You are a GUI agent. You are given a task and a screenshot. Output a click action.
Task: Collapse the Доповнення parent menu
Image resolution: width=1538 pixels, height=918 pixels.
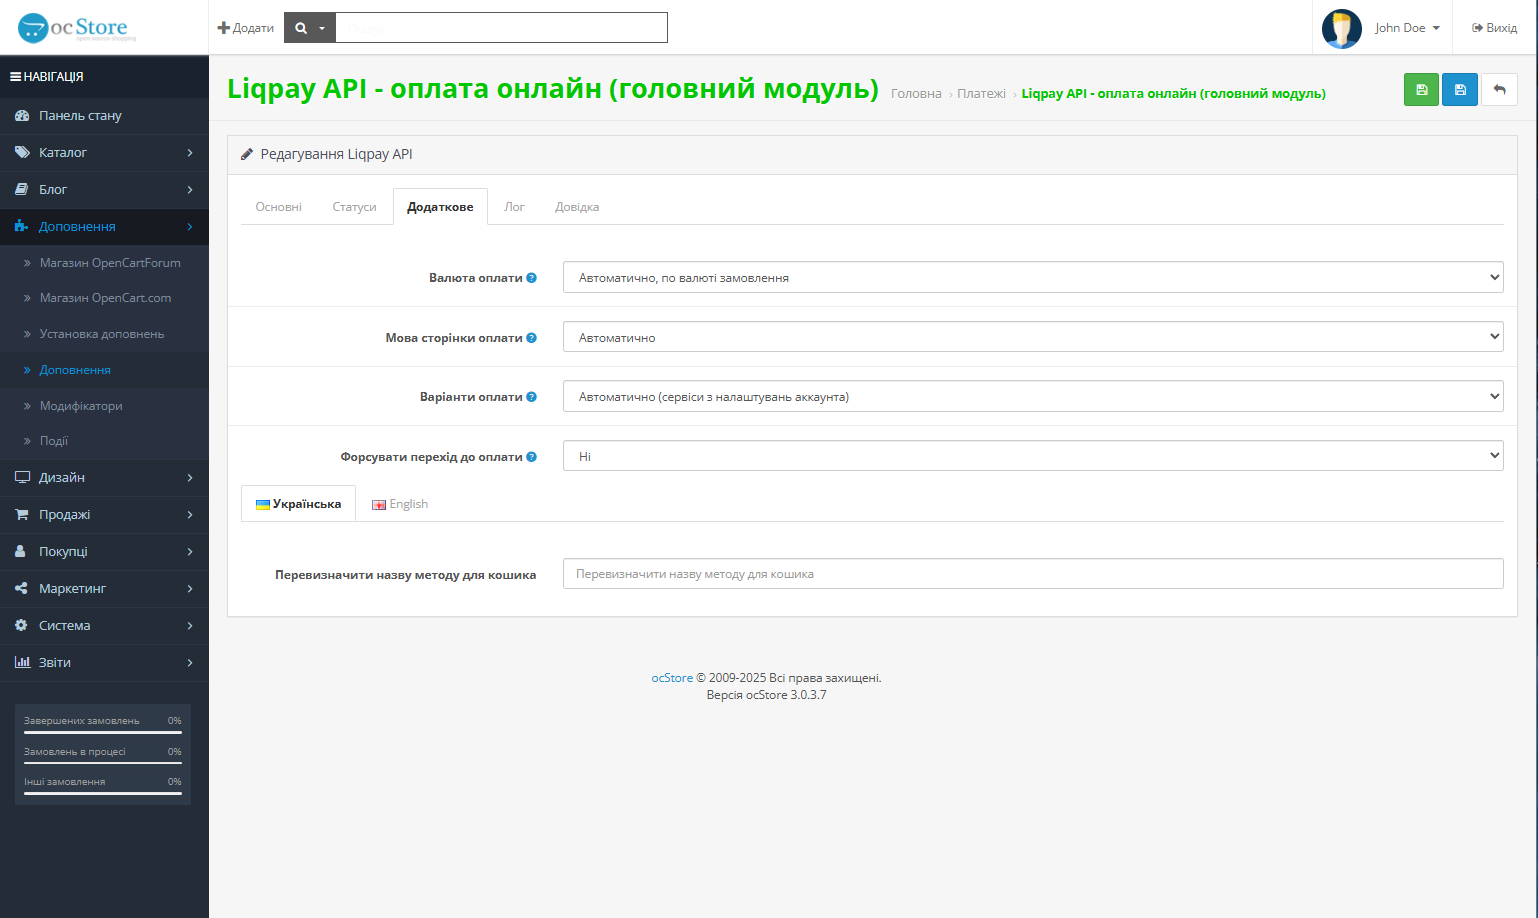pyautogui.click(x=104, y=227)
